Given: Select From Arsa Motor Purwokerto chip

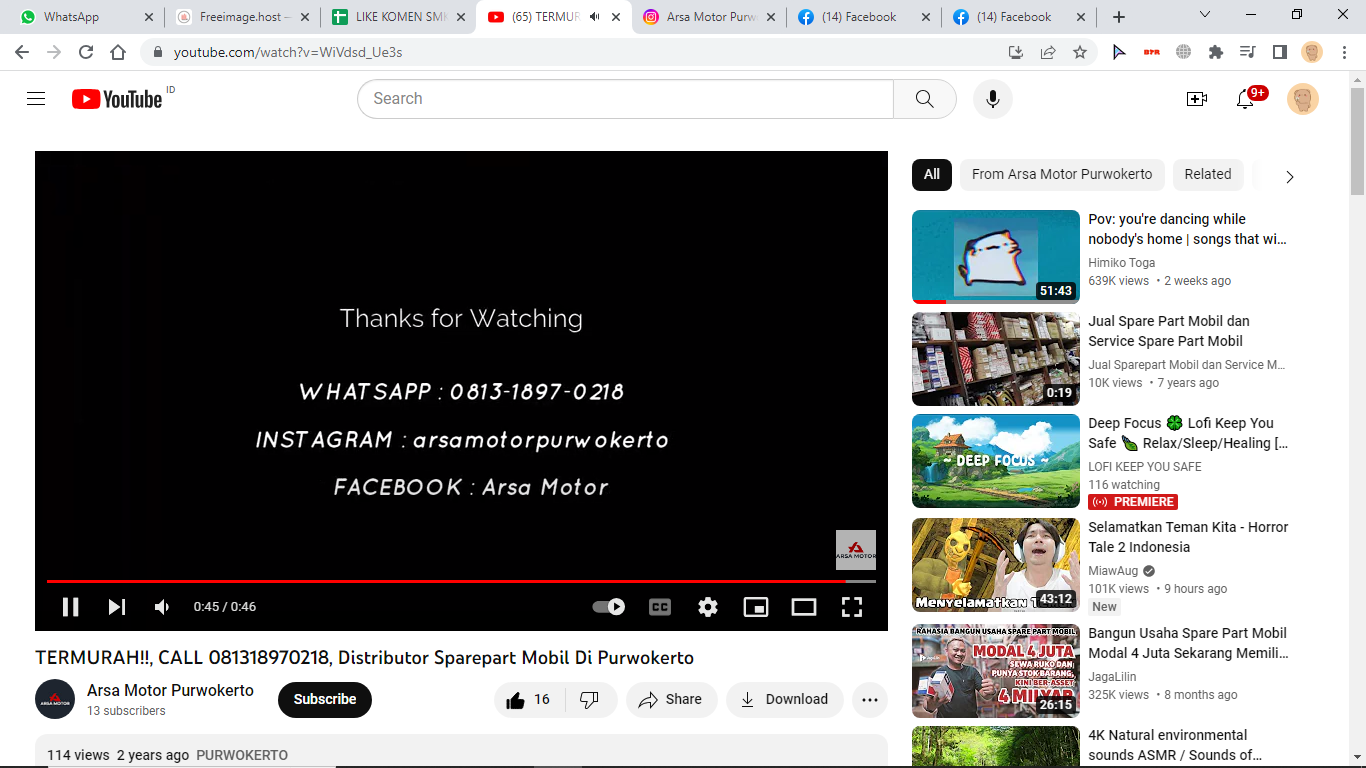Looking at the screenshot, I should (x=1062, y=174).
